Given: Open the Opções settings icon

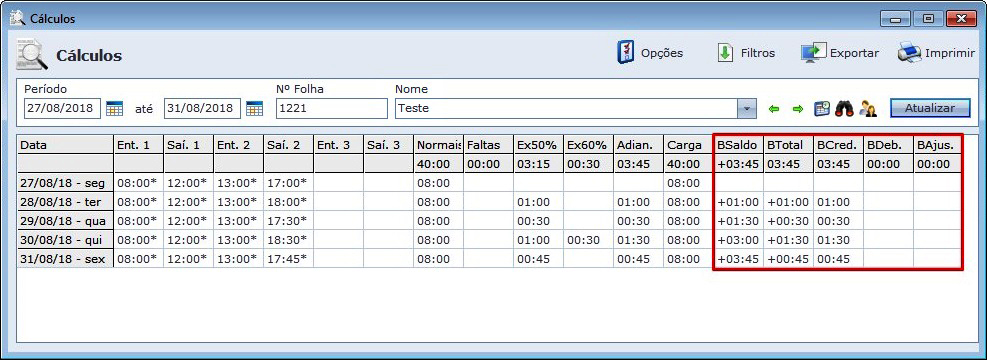Looking at the screenshot, I should tap(625, 53).
